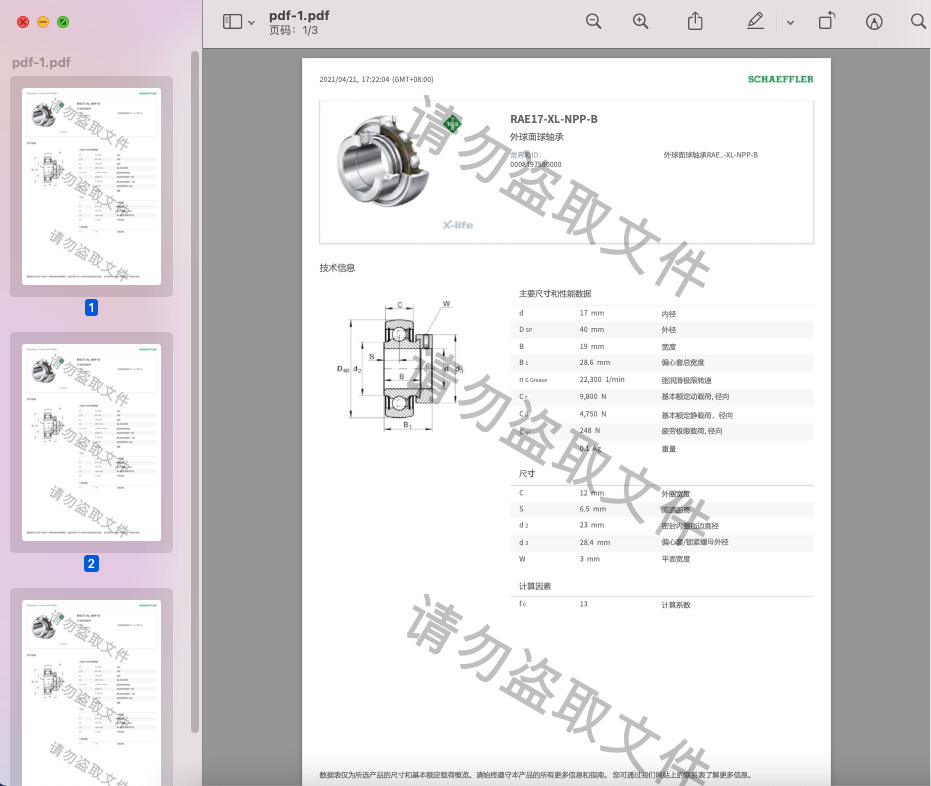Select the Highlight pen tool
This screenshot has width=931, height=786.
coord(755,21)
